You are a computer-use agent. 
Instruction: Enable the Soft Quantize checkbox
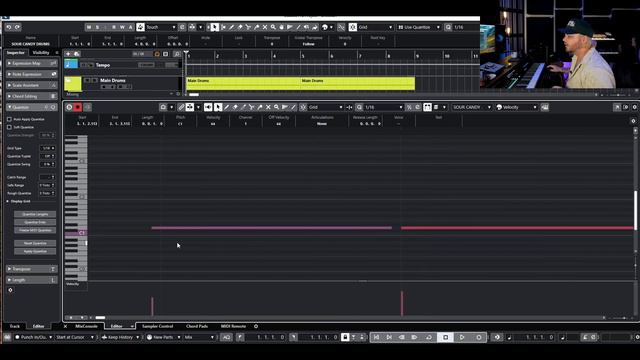[x=9, y=127]
